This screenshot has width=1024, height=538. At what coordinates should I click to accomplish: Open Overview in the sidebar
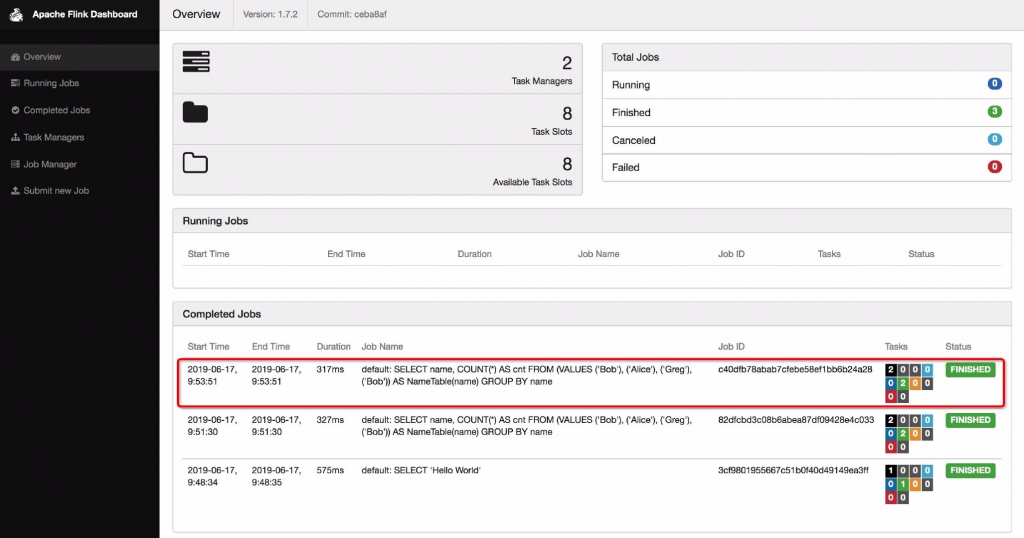(42, 57)
